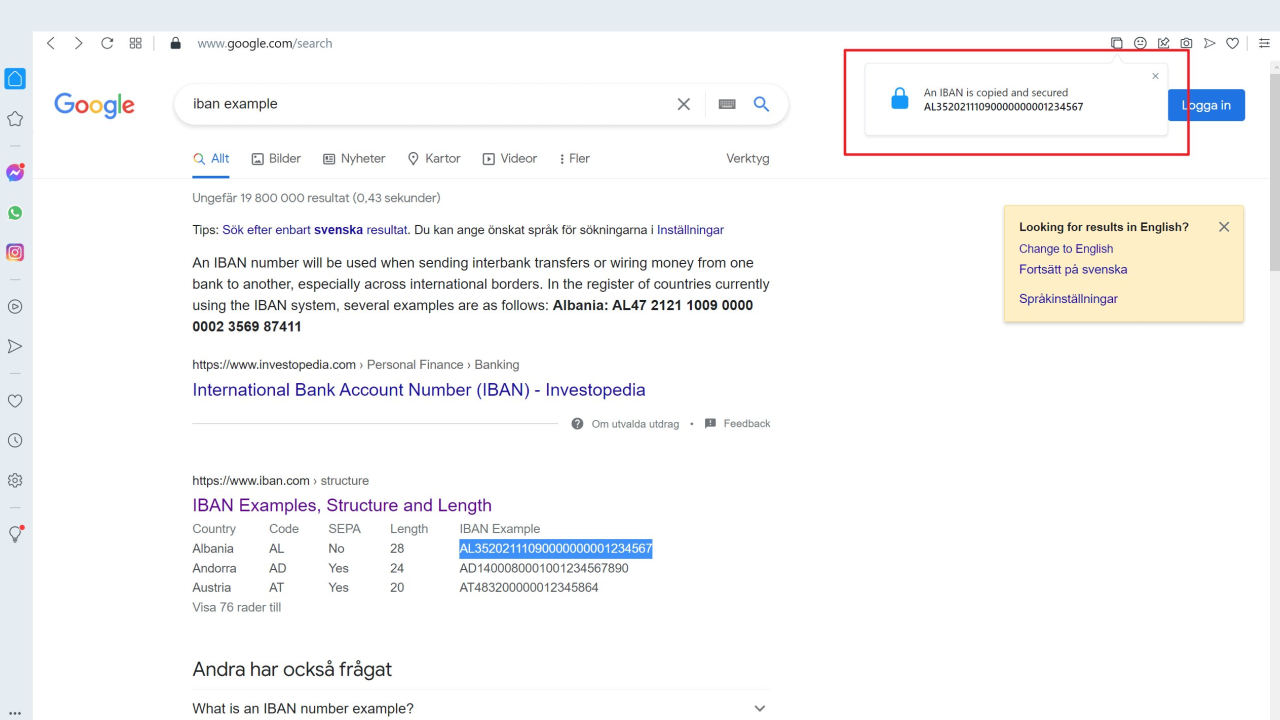Click Change to English link
1280x720 pixels.
point(1066,249)
